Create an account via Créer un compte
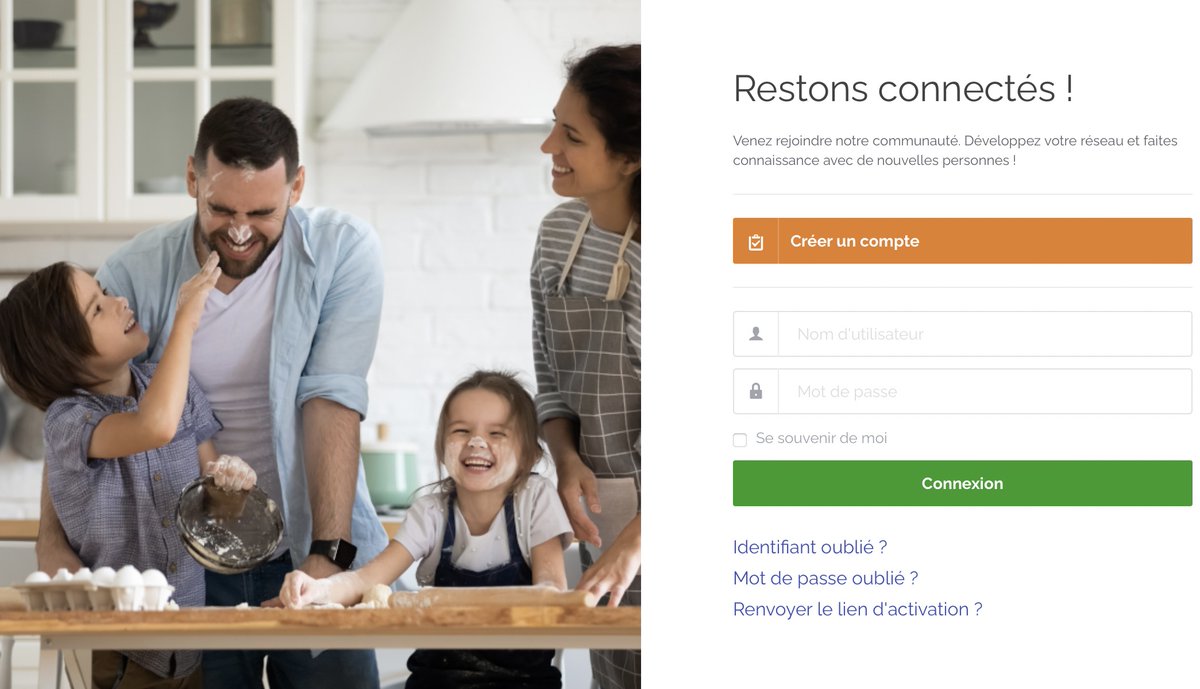Screen dimensions: 1200x689 click(962, 241)
